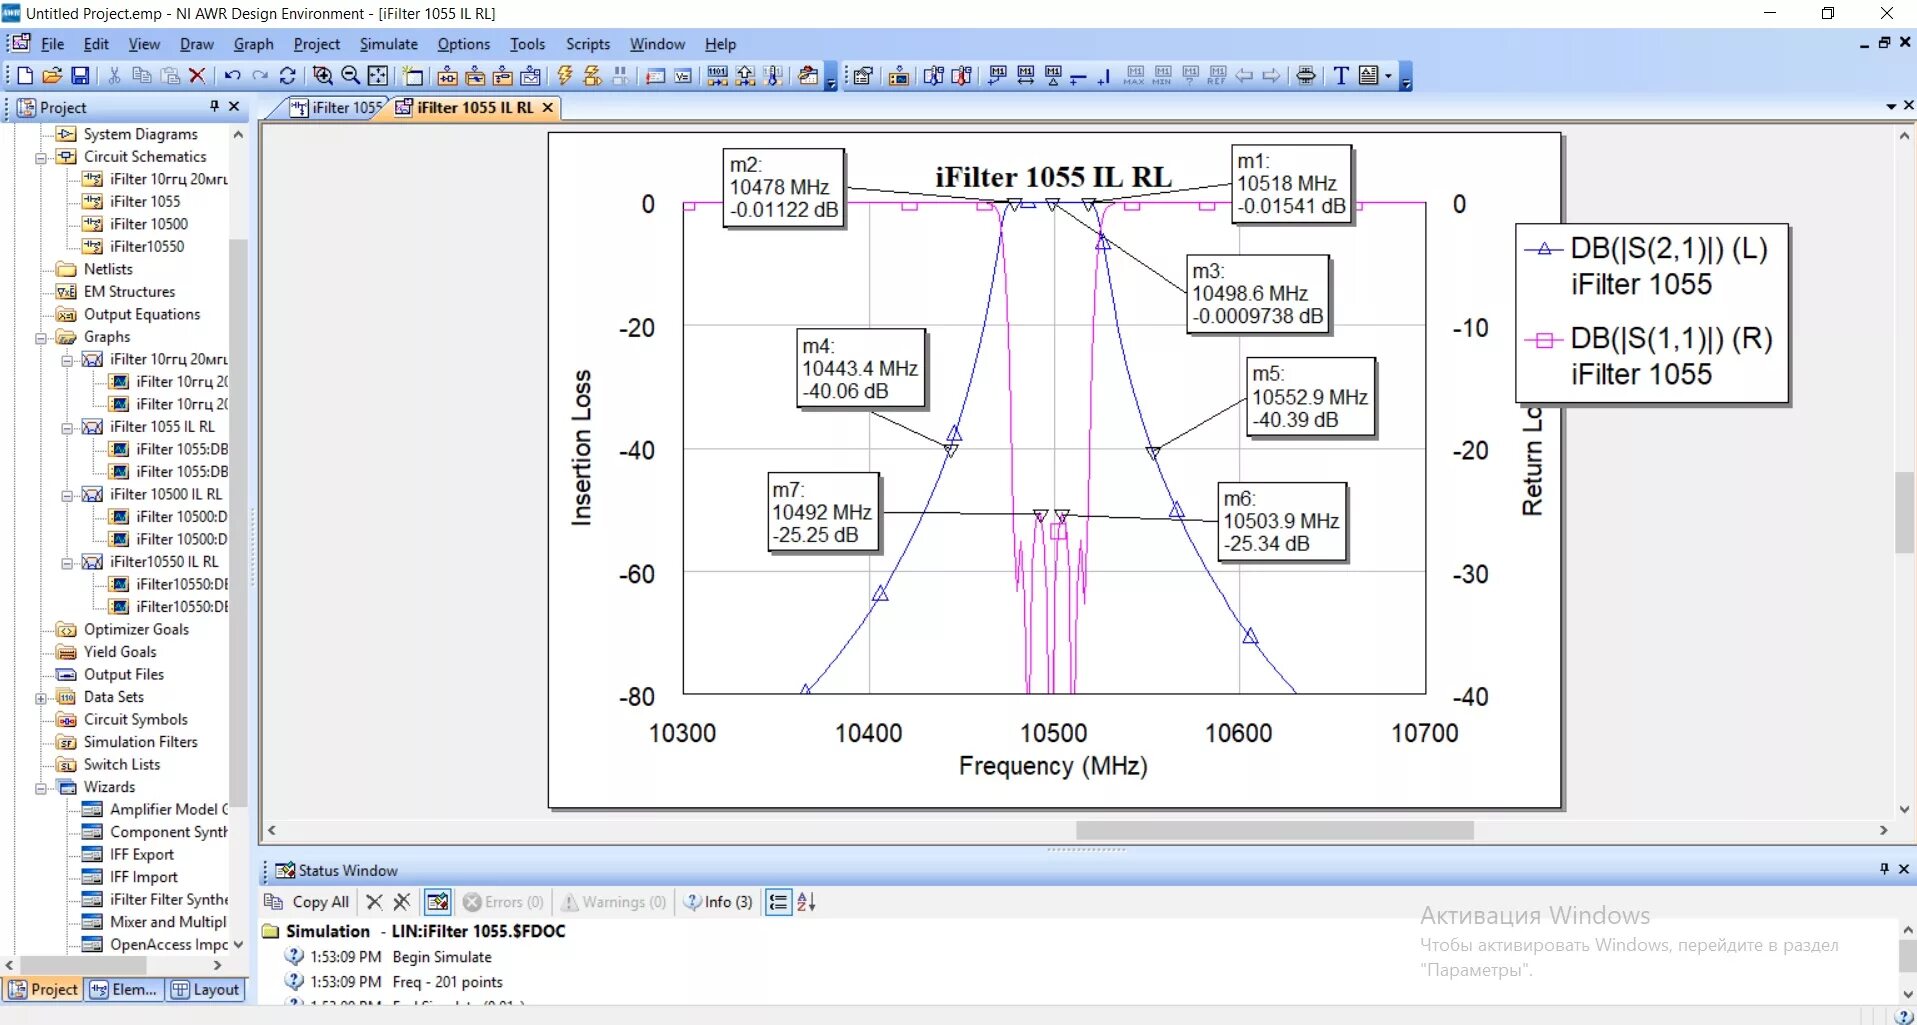Pin the Status Window with pushpin

[x=1884, y=869]
